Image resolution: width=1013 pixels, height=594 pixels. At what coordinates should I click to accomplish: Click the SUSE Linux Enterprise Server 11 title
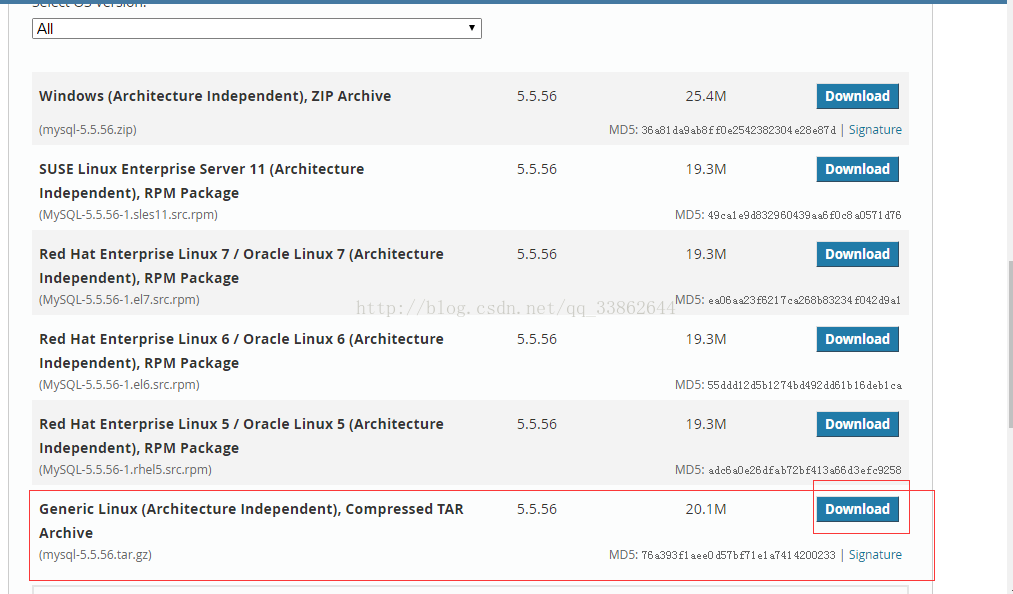tap(202, 181)
